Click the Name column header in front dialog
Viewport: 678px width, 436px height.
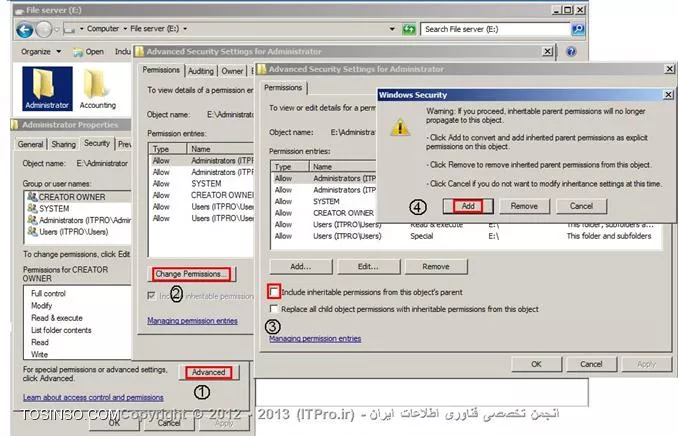[343, 167]
